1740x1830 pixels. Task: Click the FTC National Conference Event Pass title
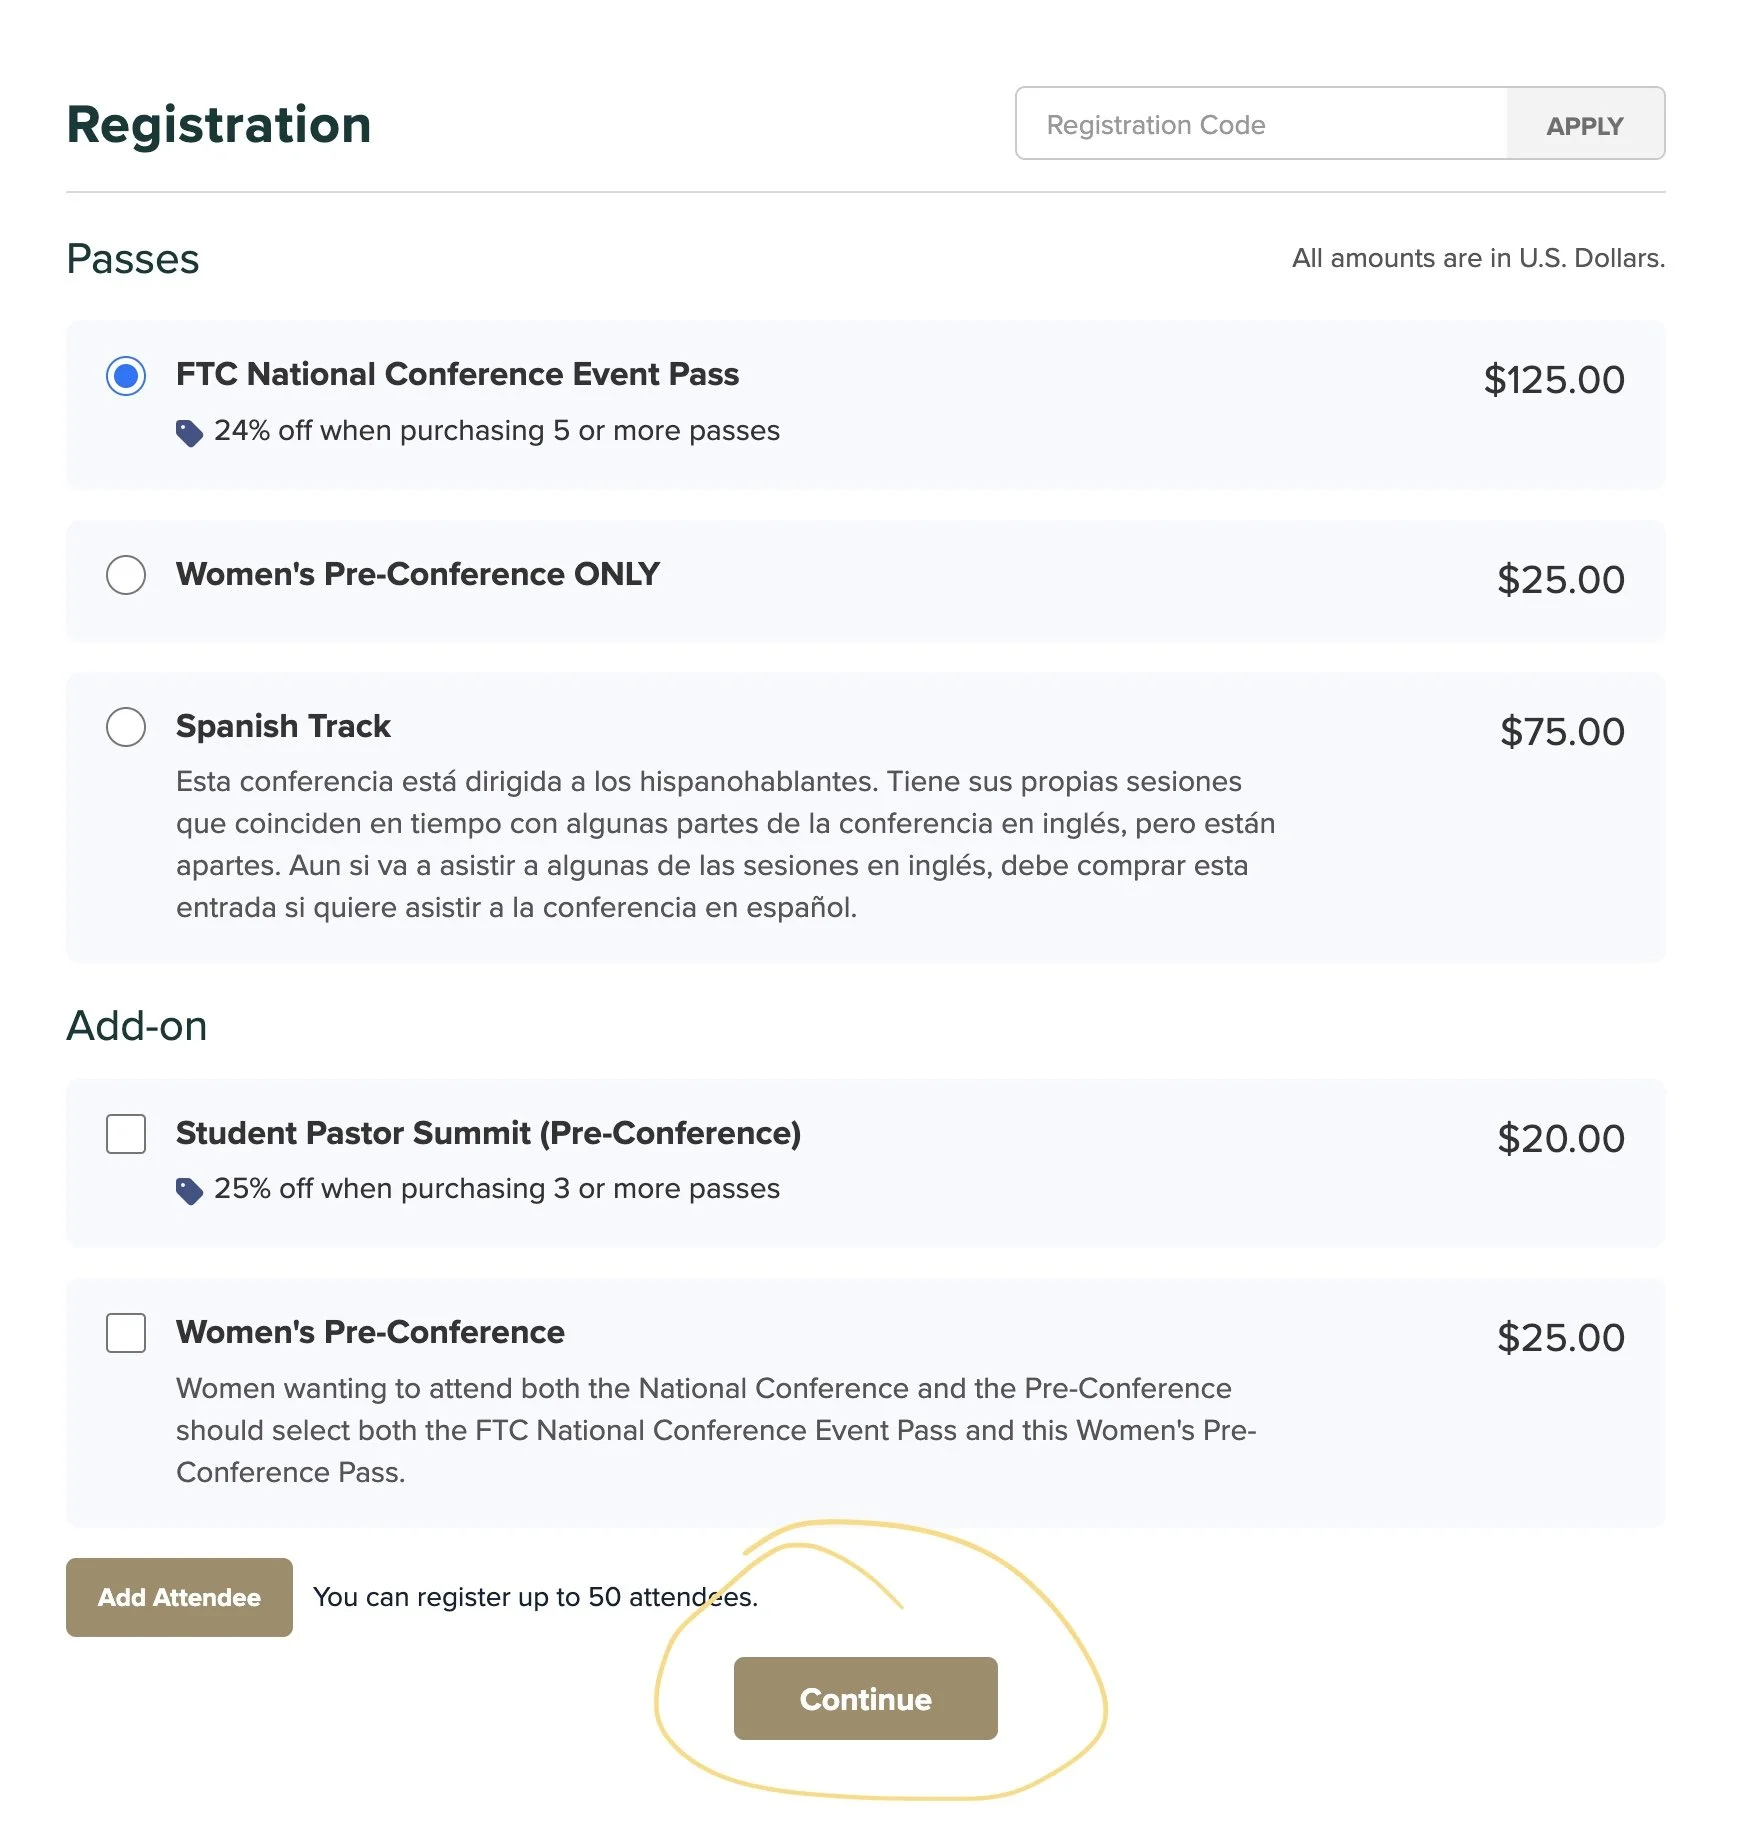pos(457,374)
